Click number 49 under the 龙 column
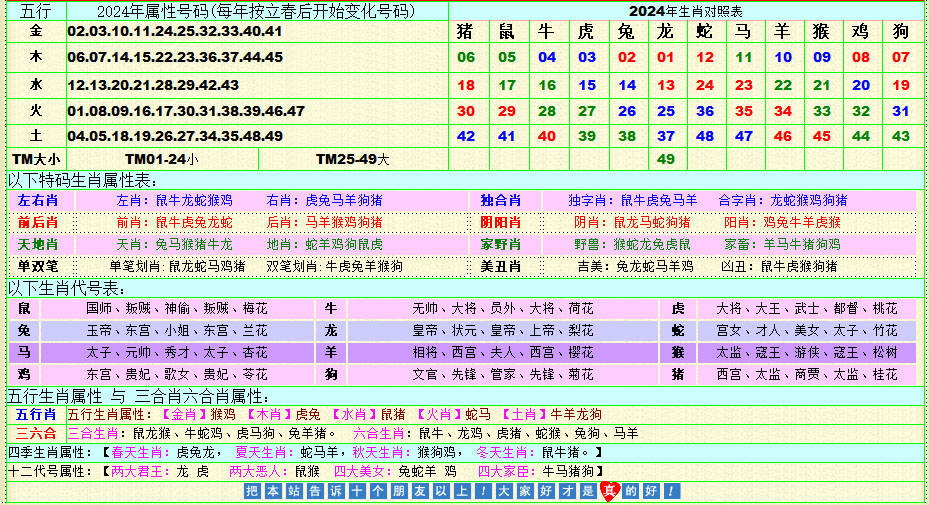Viewport: 929px width, 505px height. [x=666, y=159]
